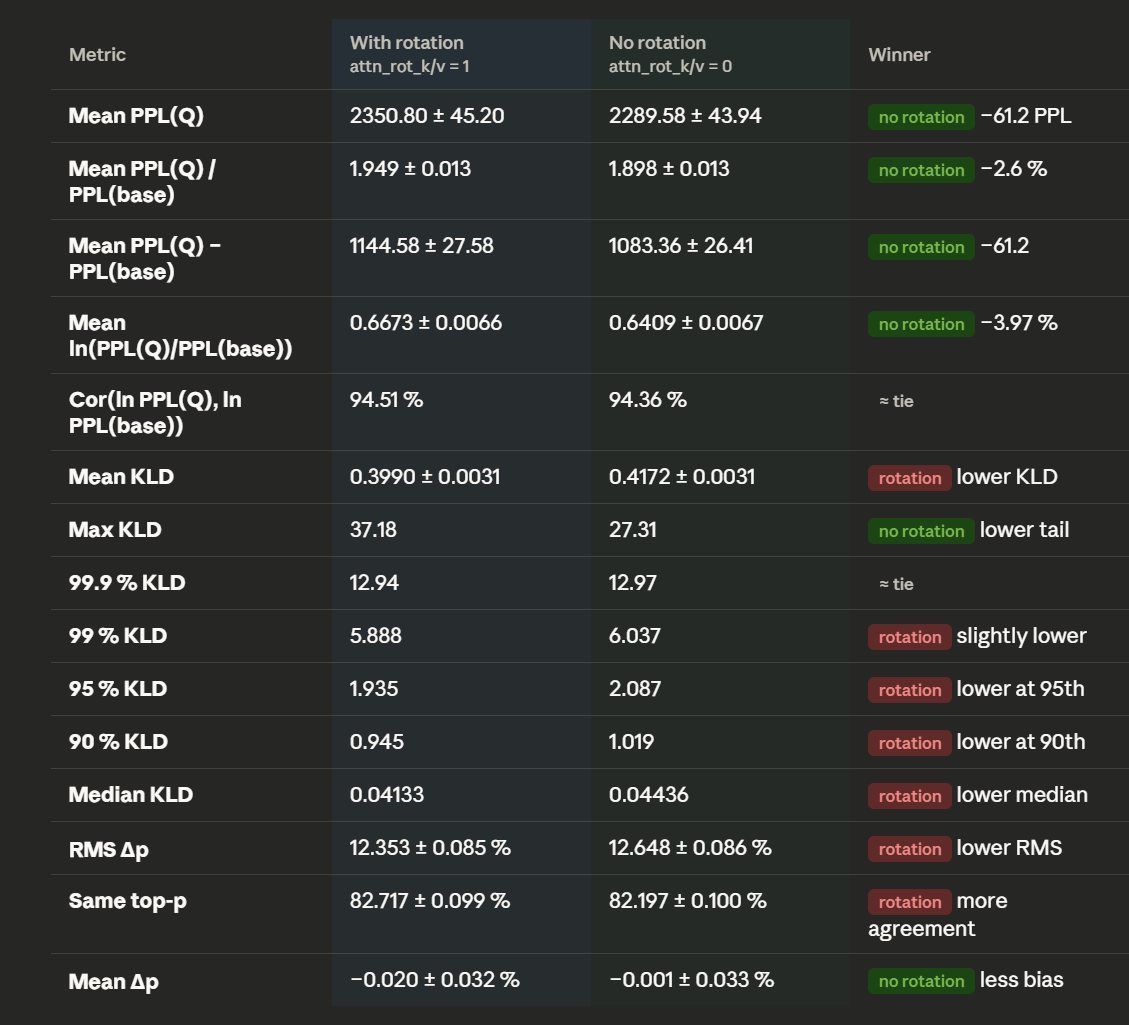This screenshot has height=1025, width=1129.
Task: Click value '1083.36 ± 26.41'
Action: pyautogui.click(x=681, y=245)
